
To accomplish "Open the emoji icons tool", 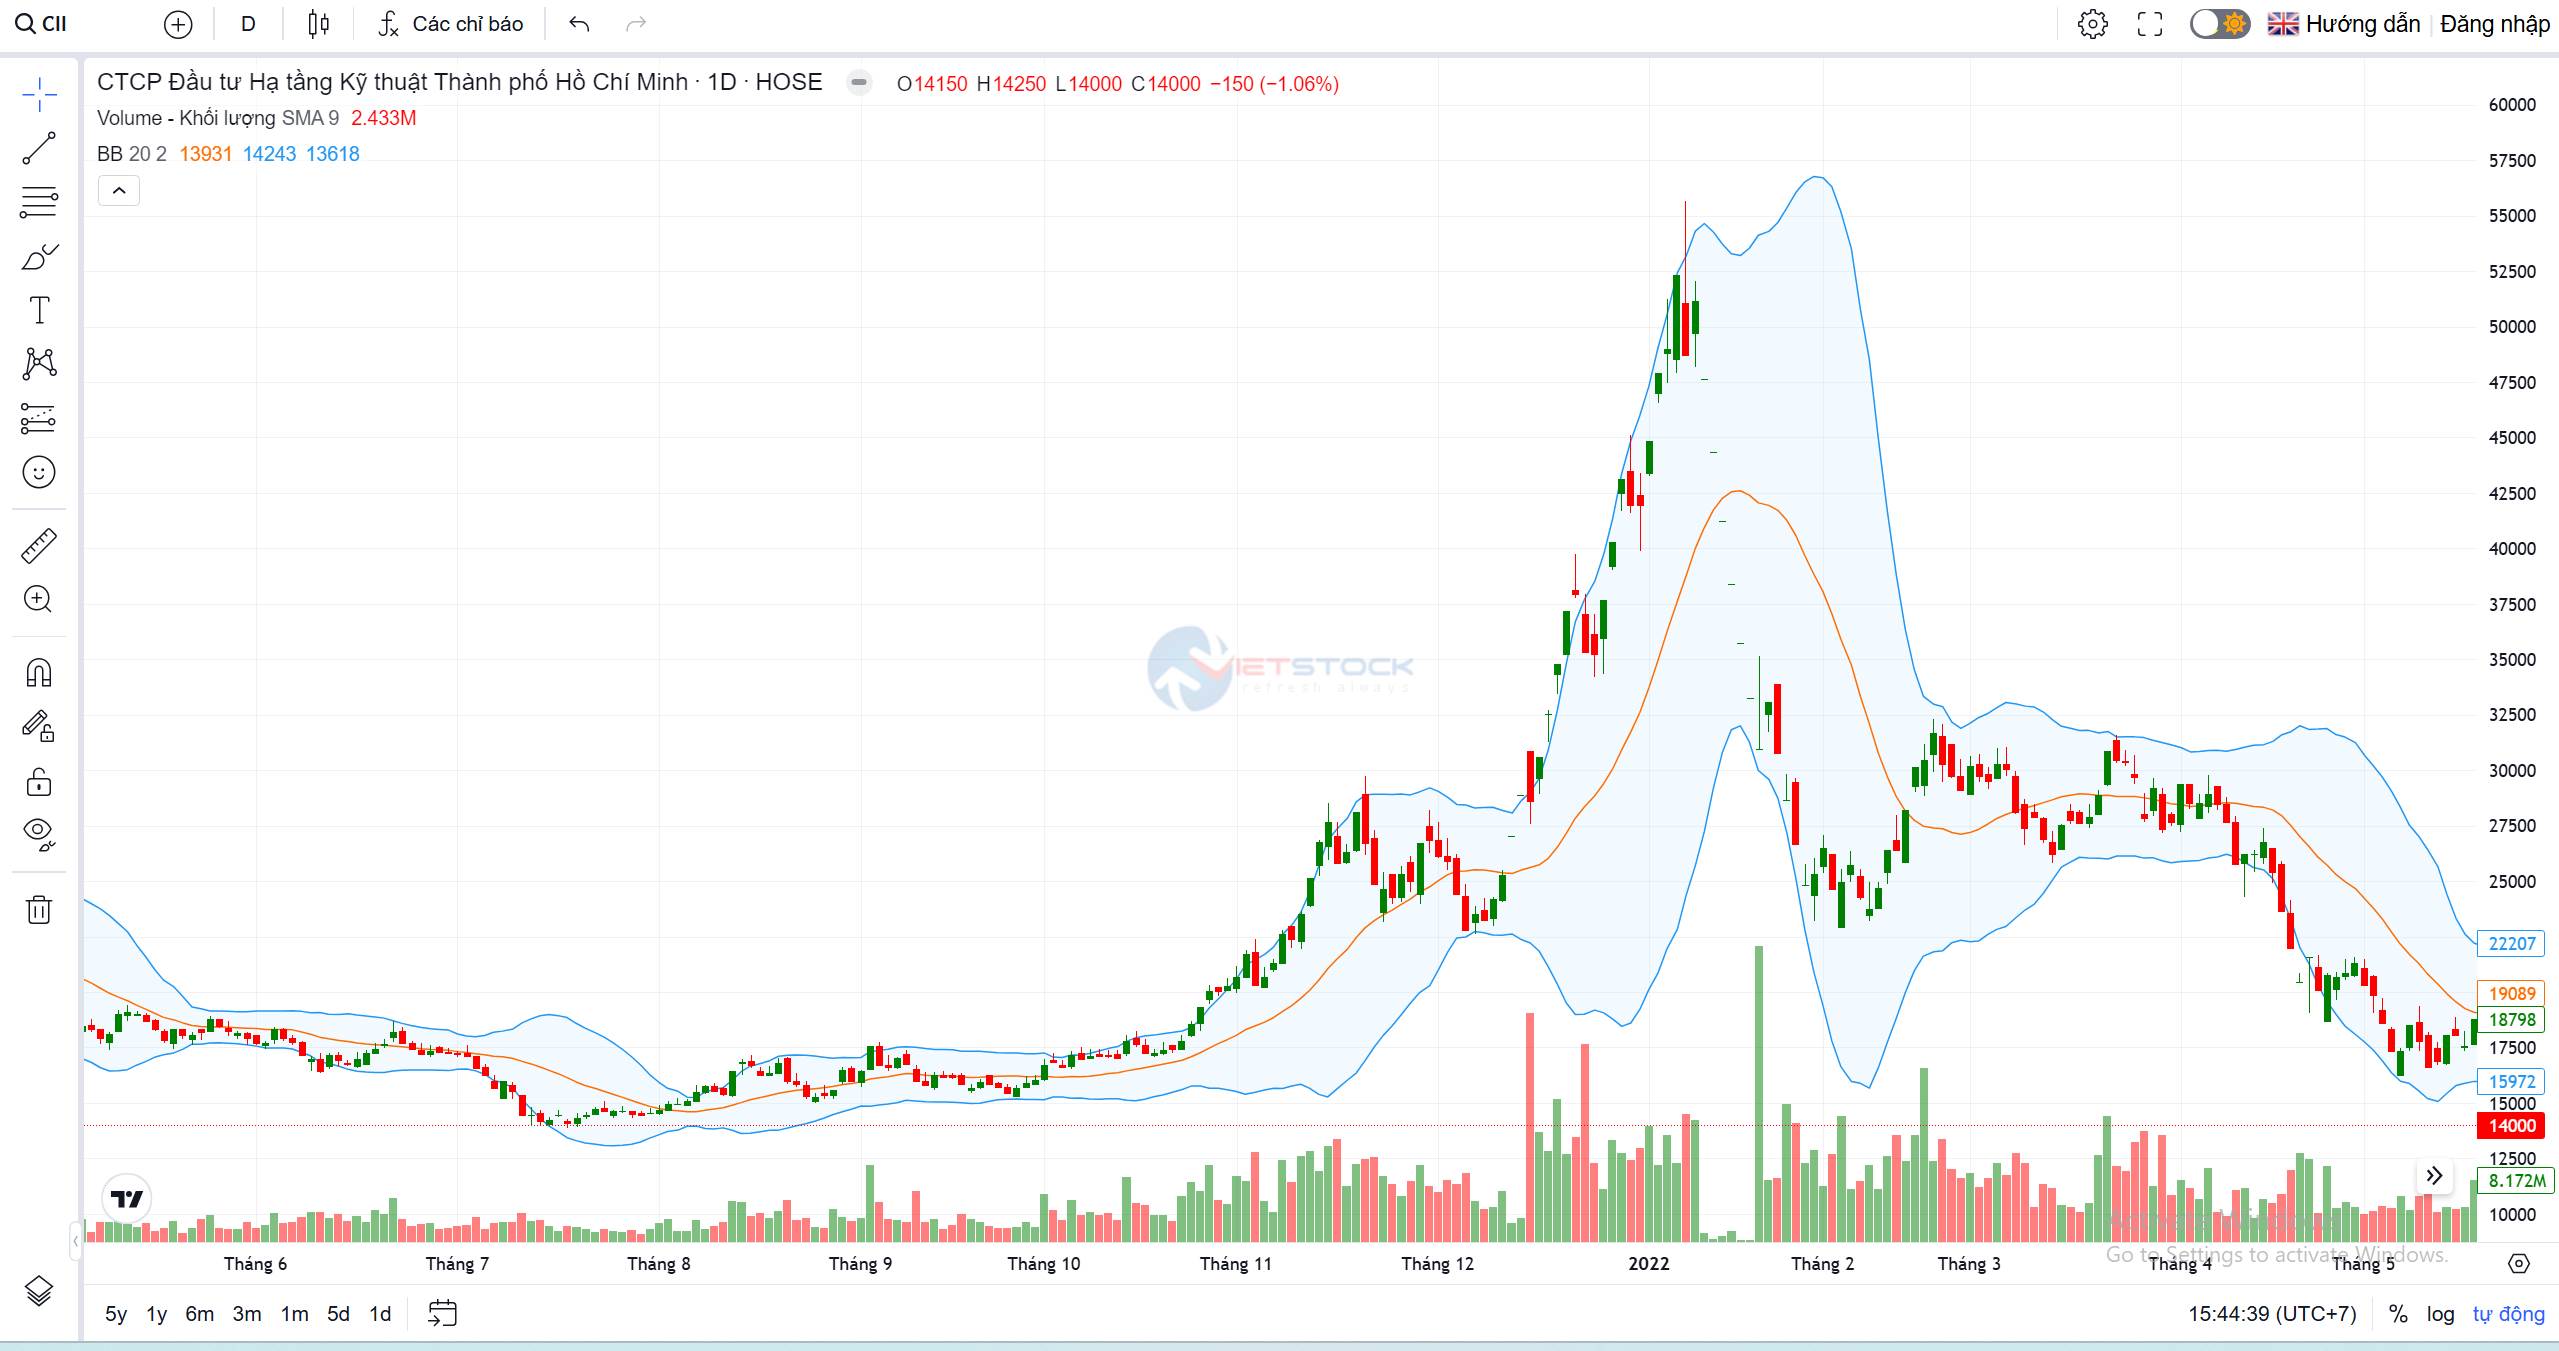I will point(39,472).
